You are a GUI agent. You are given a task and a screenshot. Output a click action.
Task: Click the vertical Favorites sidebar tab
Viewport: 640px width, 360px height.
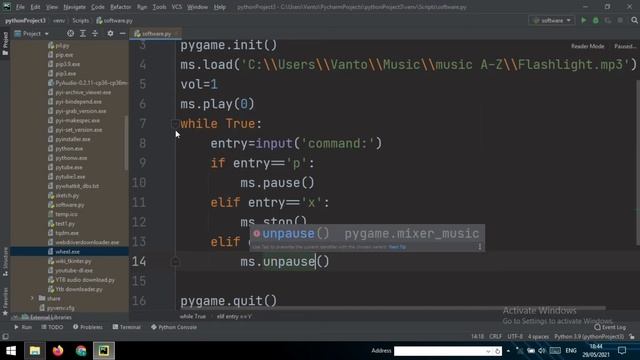[x=5, y=301]
